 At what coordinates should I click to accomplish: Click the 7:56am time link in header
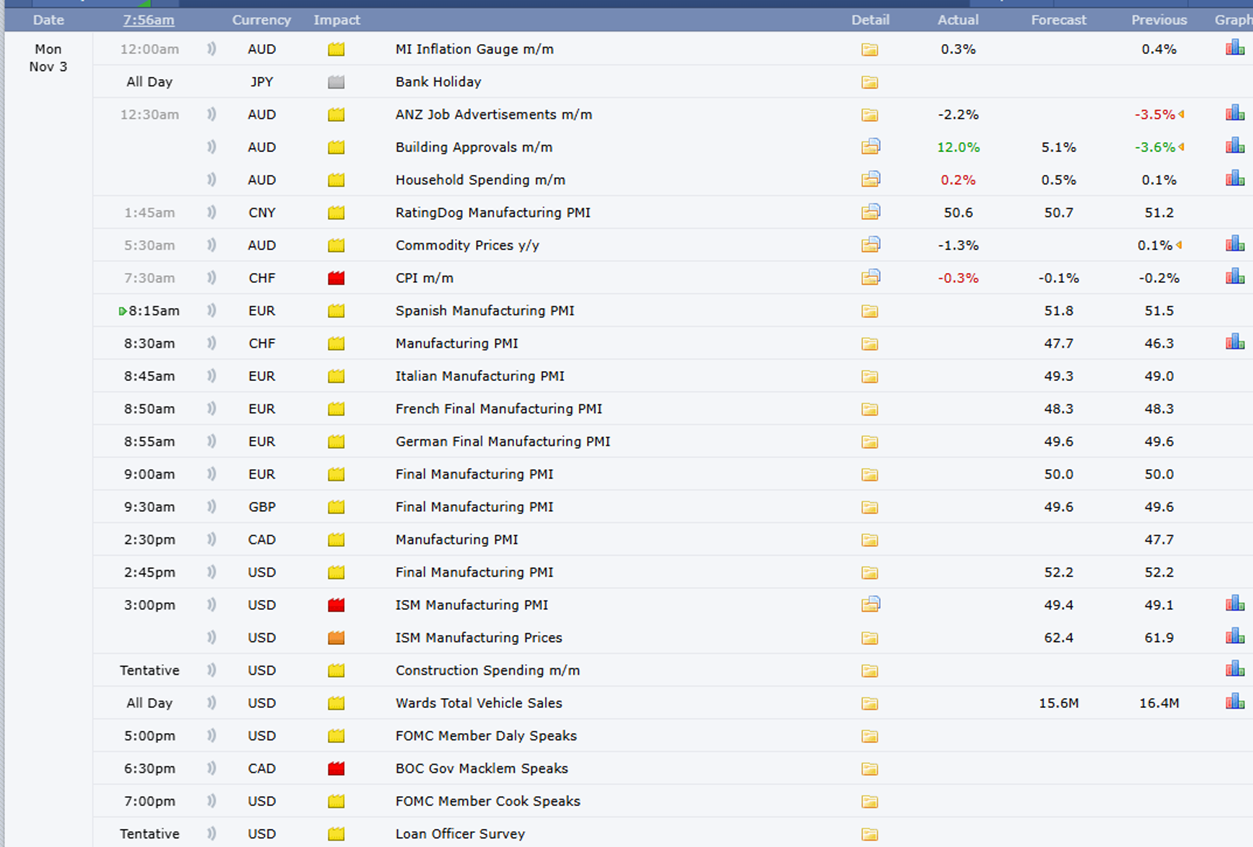(149, 20)
